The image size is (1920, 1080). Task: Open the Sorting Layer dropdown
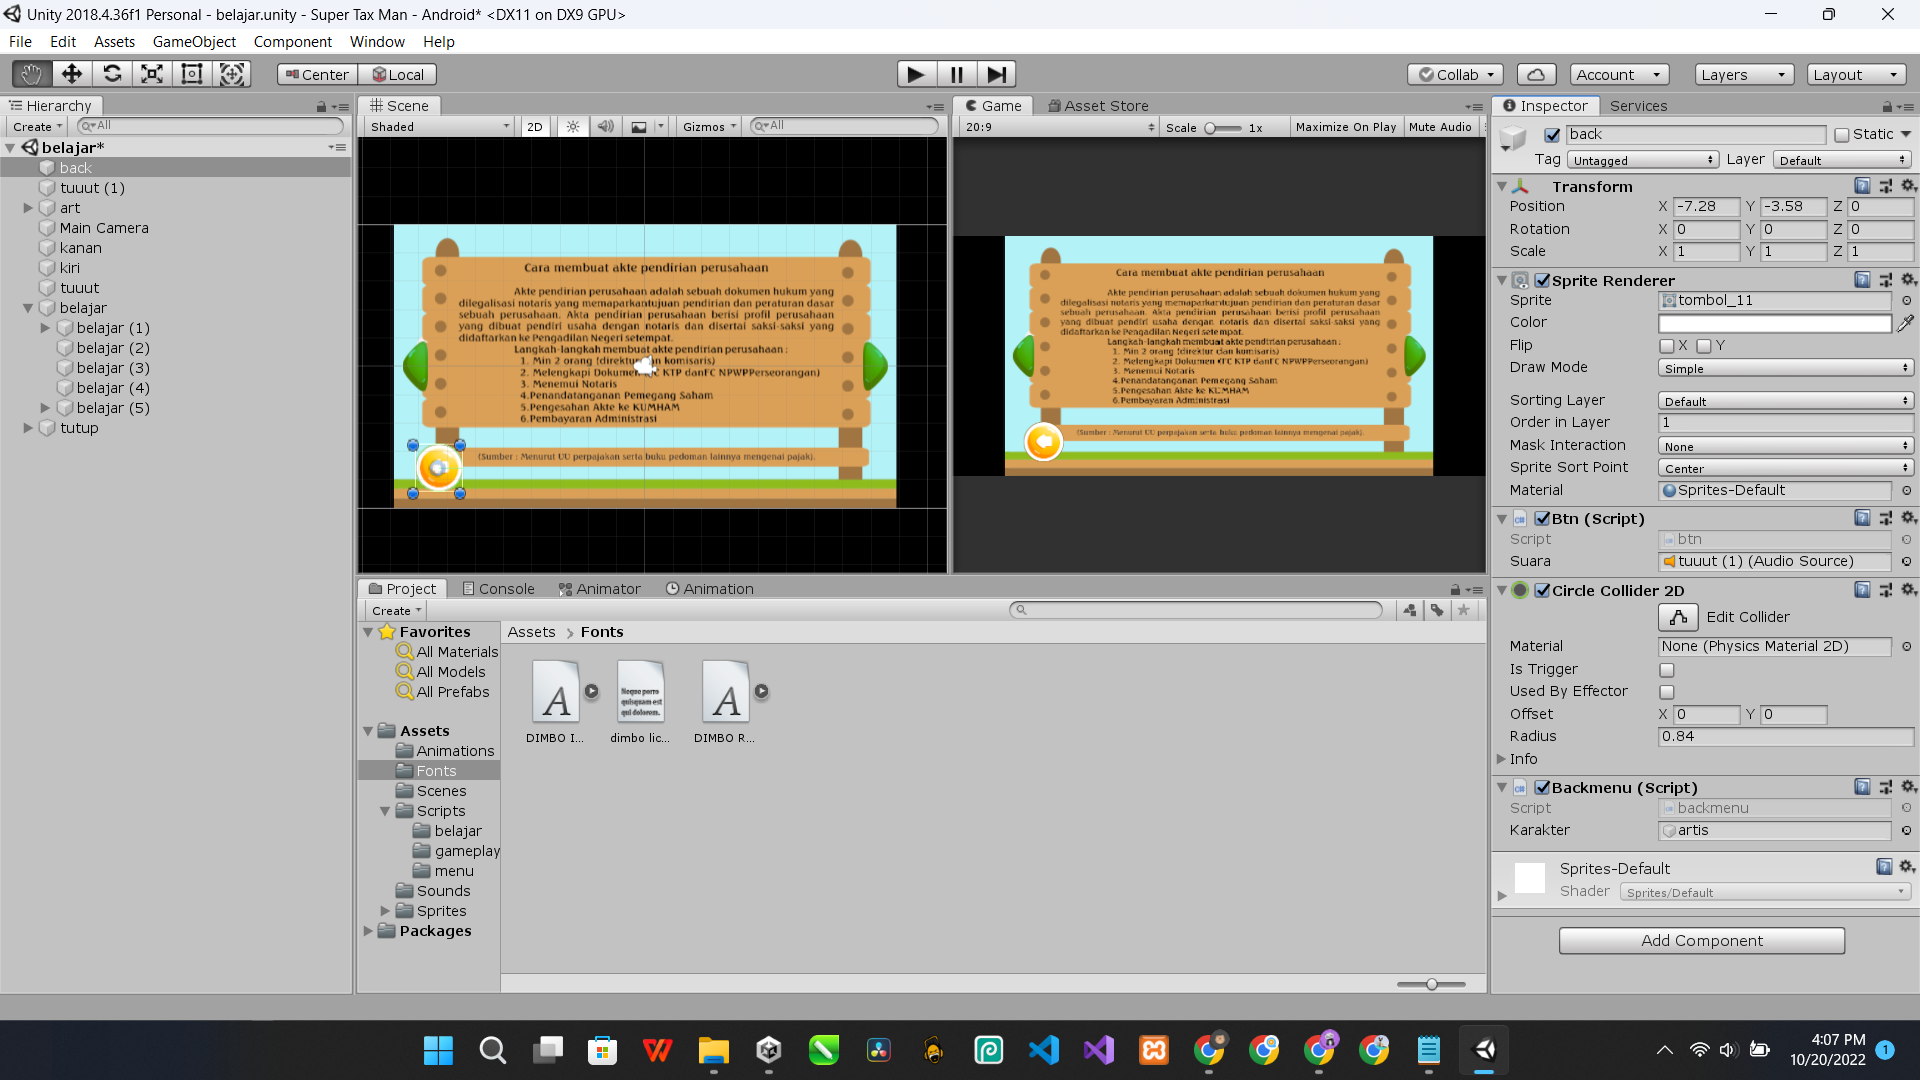click(x=1785, y=401)
